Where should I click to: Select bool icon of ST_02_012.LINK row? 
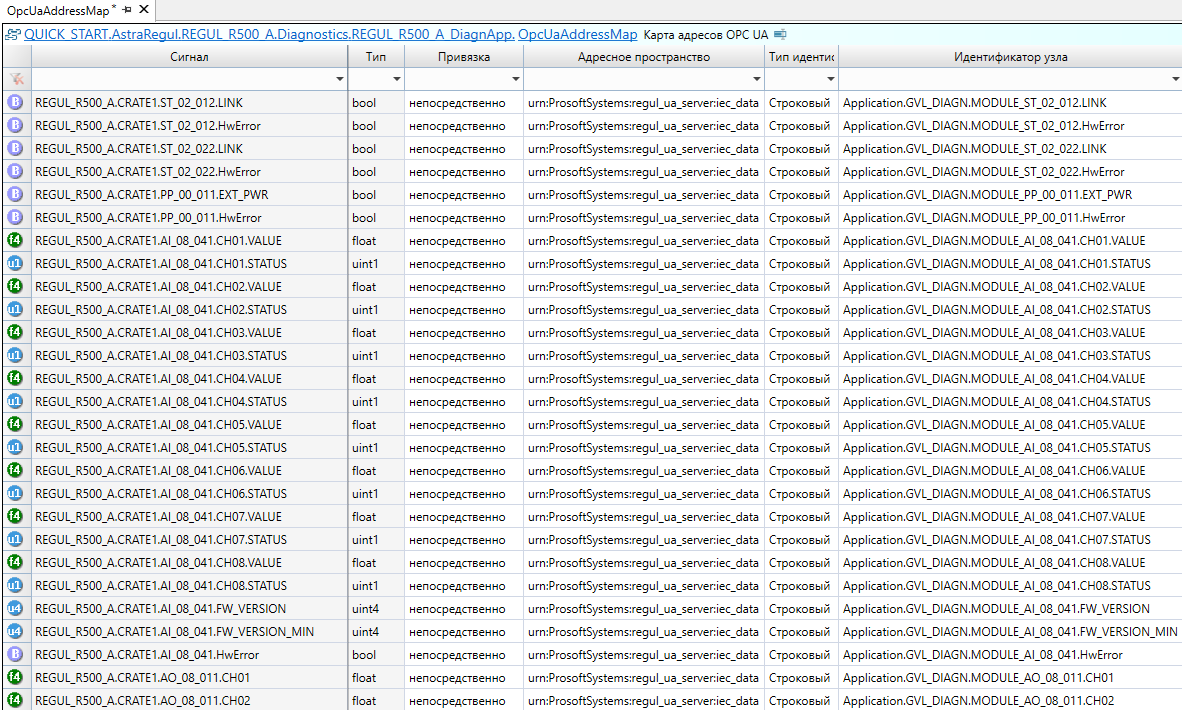pos(15,102)
